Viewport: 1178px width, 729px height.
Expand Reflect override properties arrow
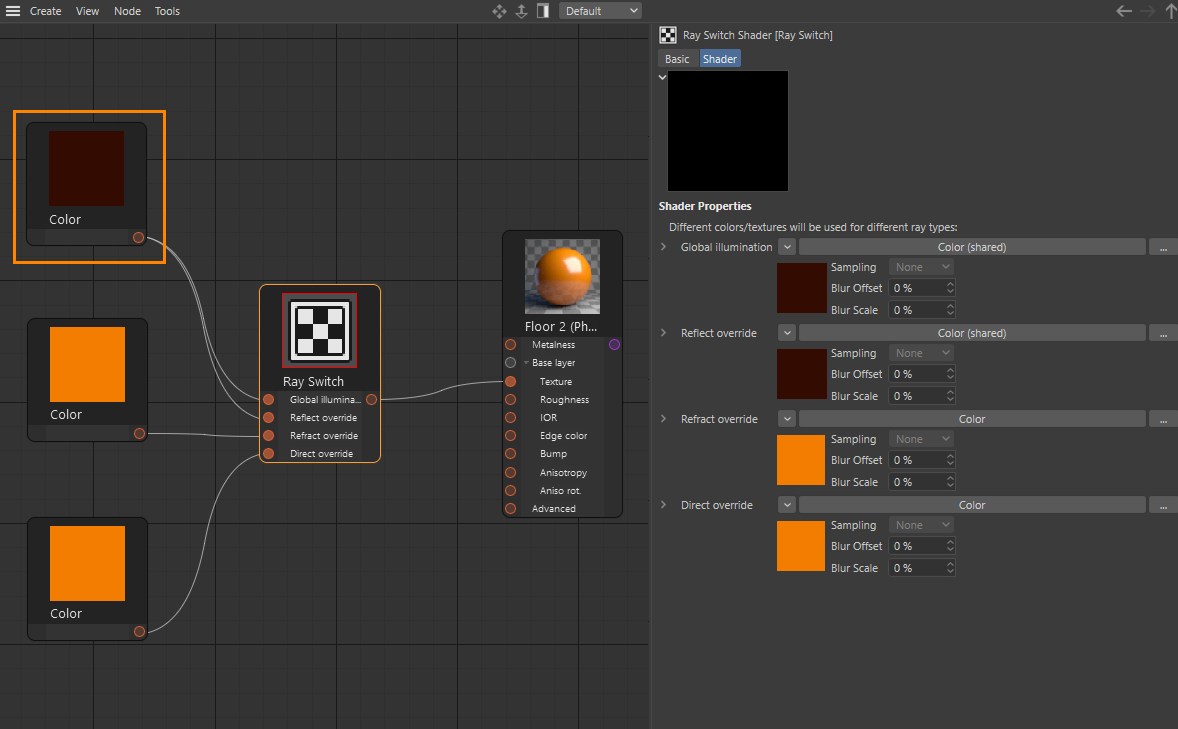pos(663,332)
